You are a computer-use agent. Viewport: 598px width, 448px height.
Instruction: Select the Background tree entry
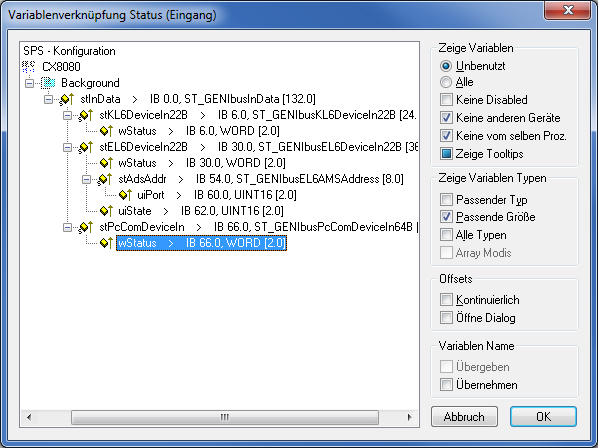pos(90,83)
